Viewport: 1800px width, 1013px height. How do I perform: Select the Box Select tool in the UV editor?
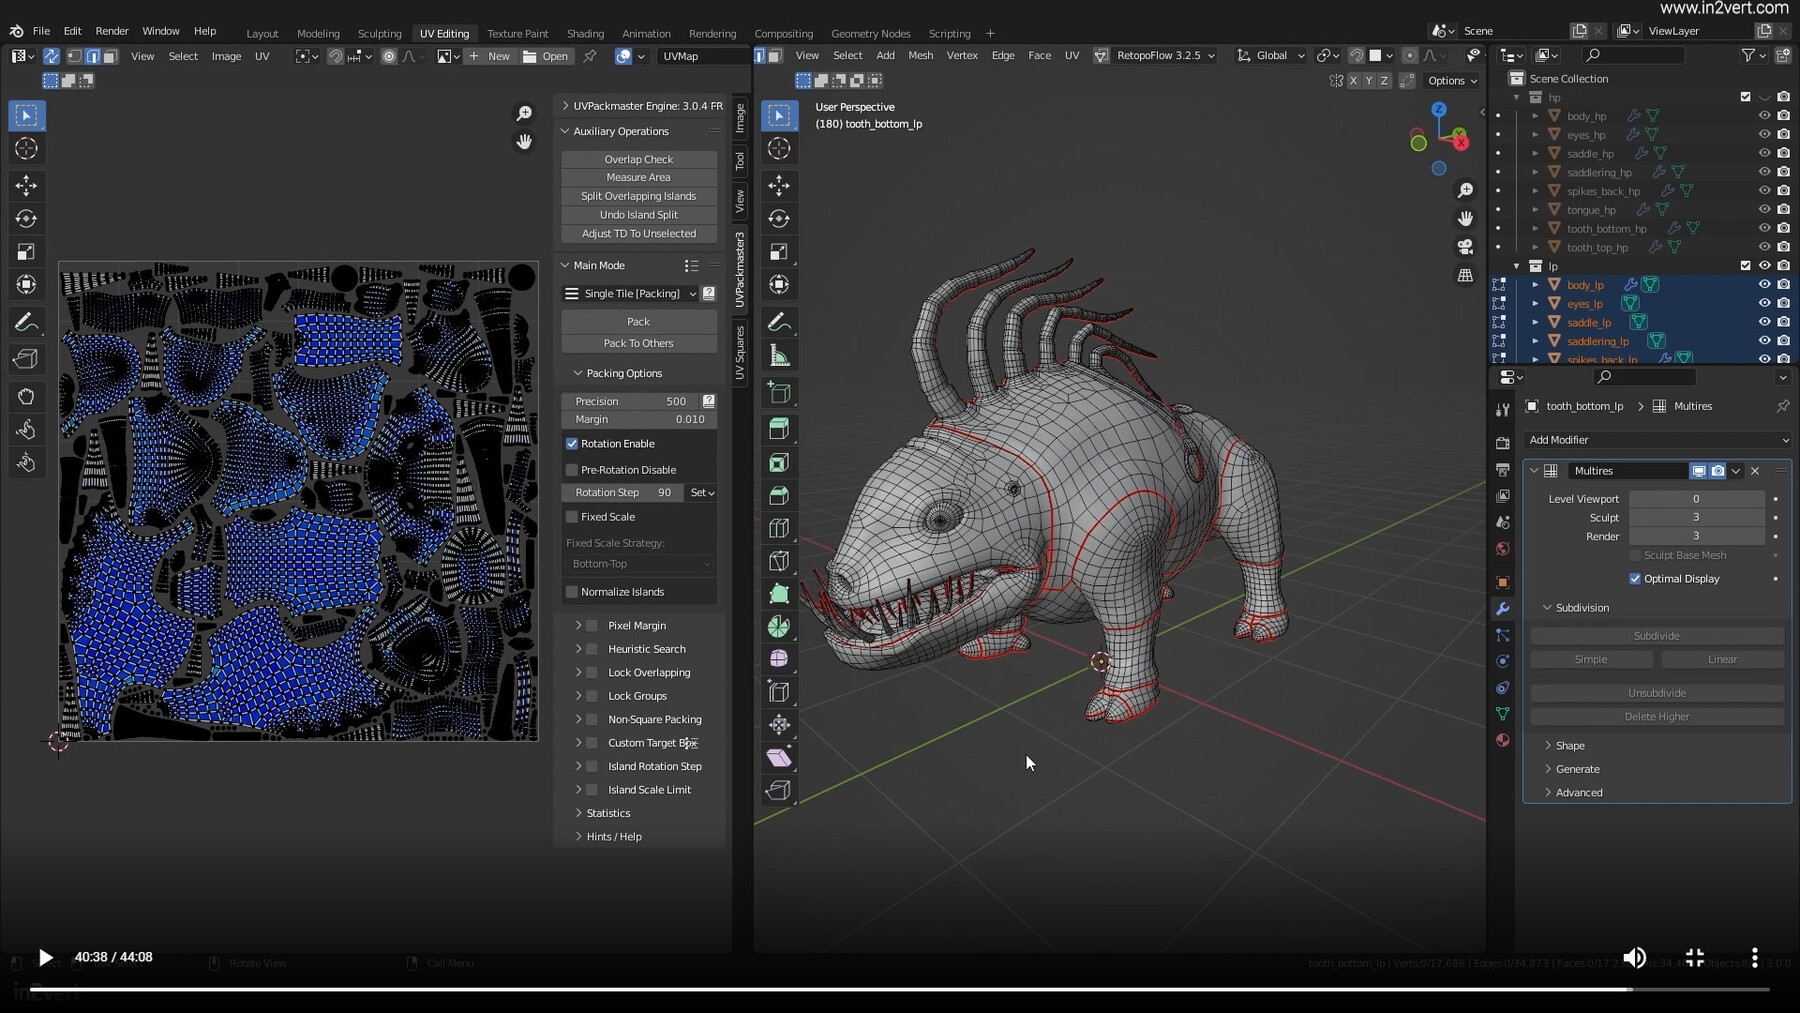pyautogui.click(x=27, y=115)
